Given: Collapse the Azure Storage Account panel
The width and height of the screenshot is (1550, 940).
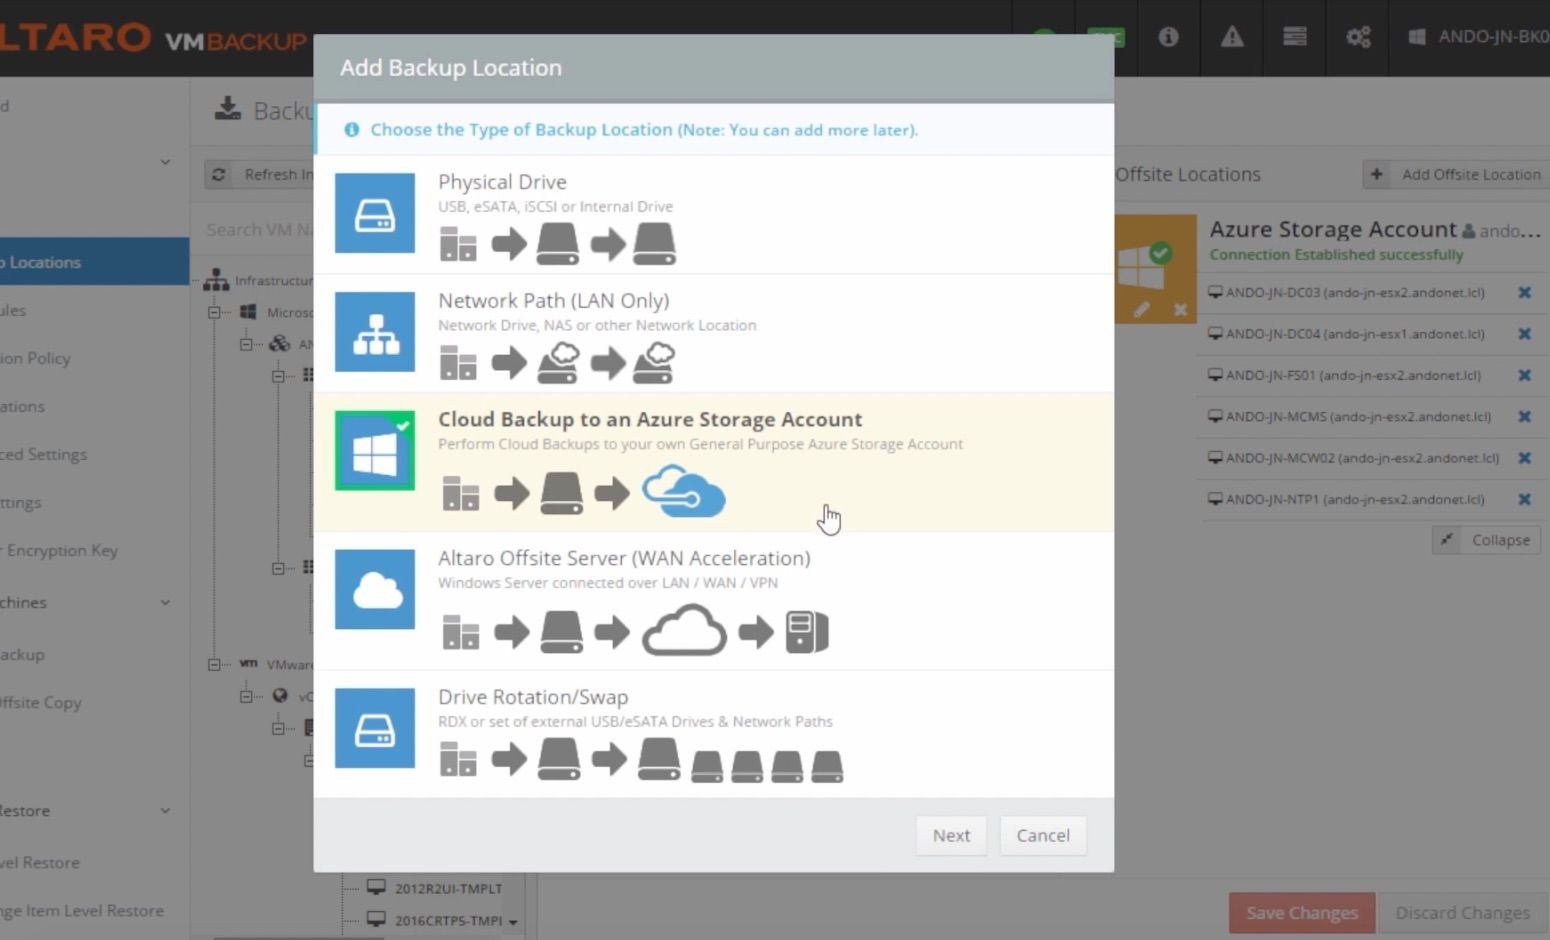Looking at the screenshot, I should click(x=1487, y=539).
